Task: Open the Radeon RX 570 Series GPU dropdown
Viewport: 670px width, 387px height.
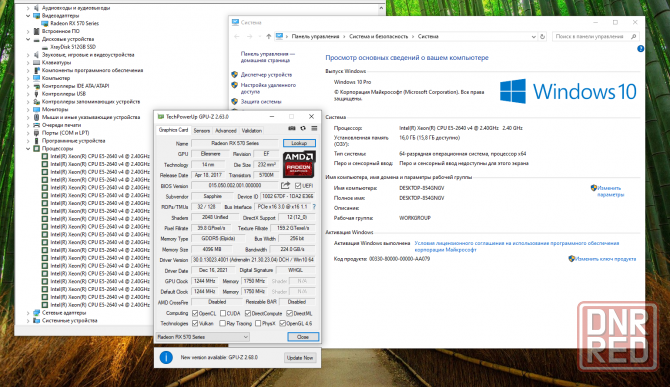Action: tap(203, 337)
